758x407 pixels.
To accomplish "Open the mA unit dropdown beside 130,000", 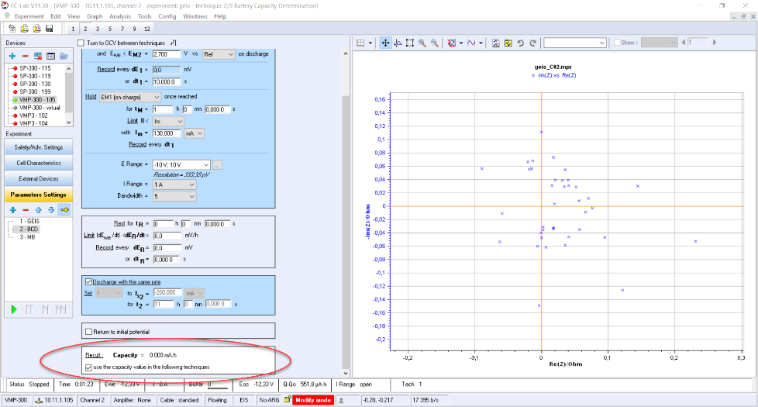I will [x=194, y=133].
